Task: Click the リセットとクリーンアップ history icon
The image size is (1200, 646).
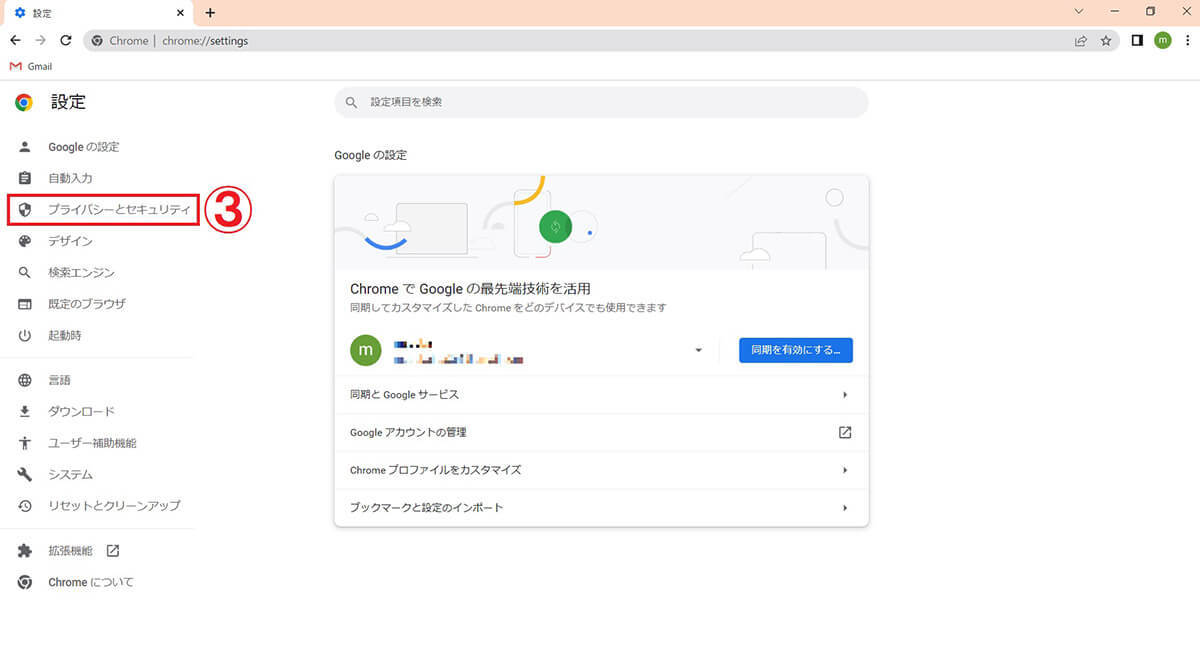Action: point(25,505)
